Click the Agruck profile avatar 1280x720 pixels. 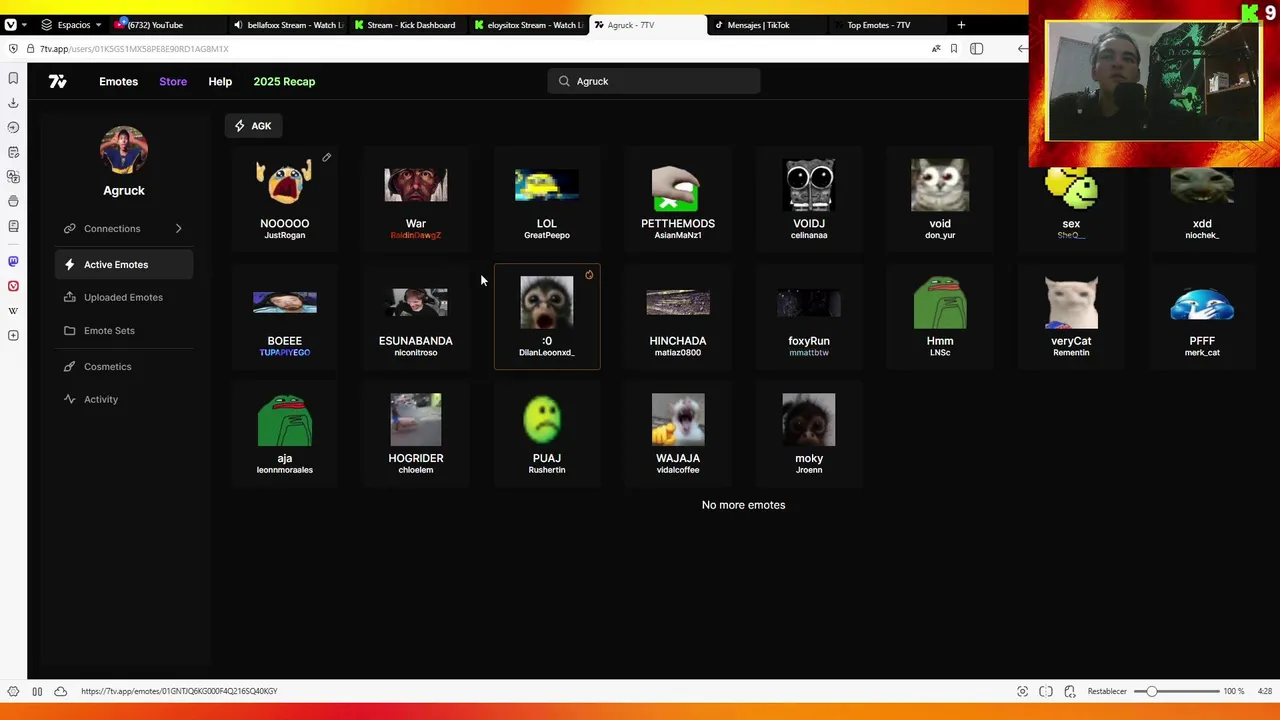[x=124, y=150]
